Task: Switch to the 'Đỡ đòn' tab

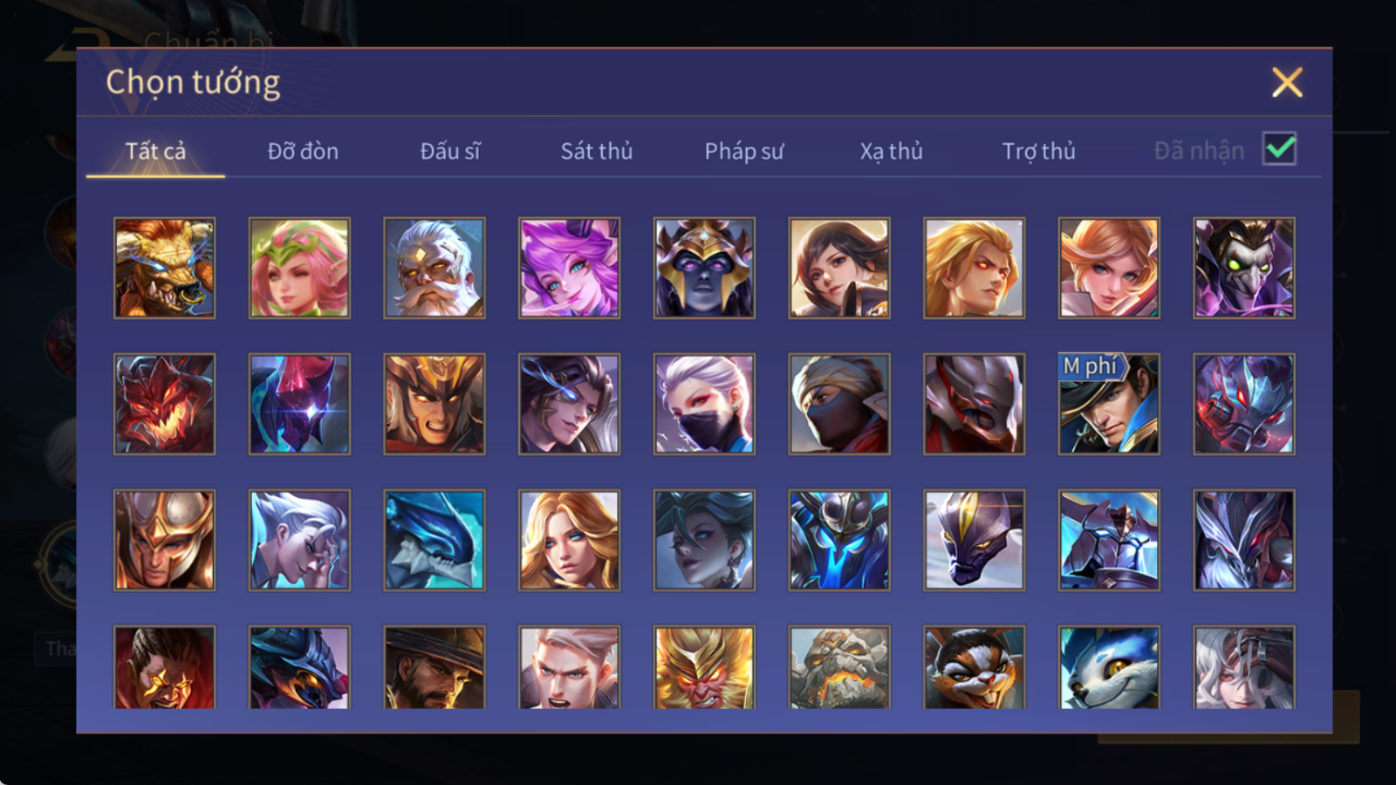Action: coord(303,151)
